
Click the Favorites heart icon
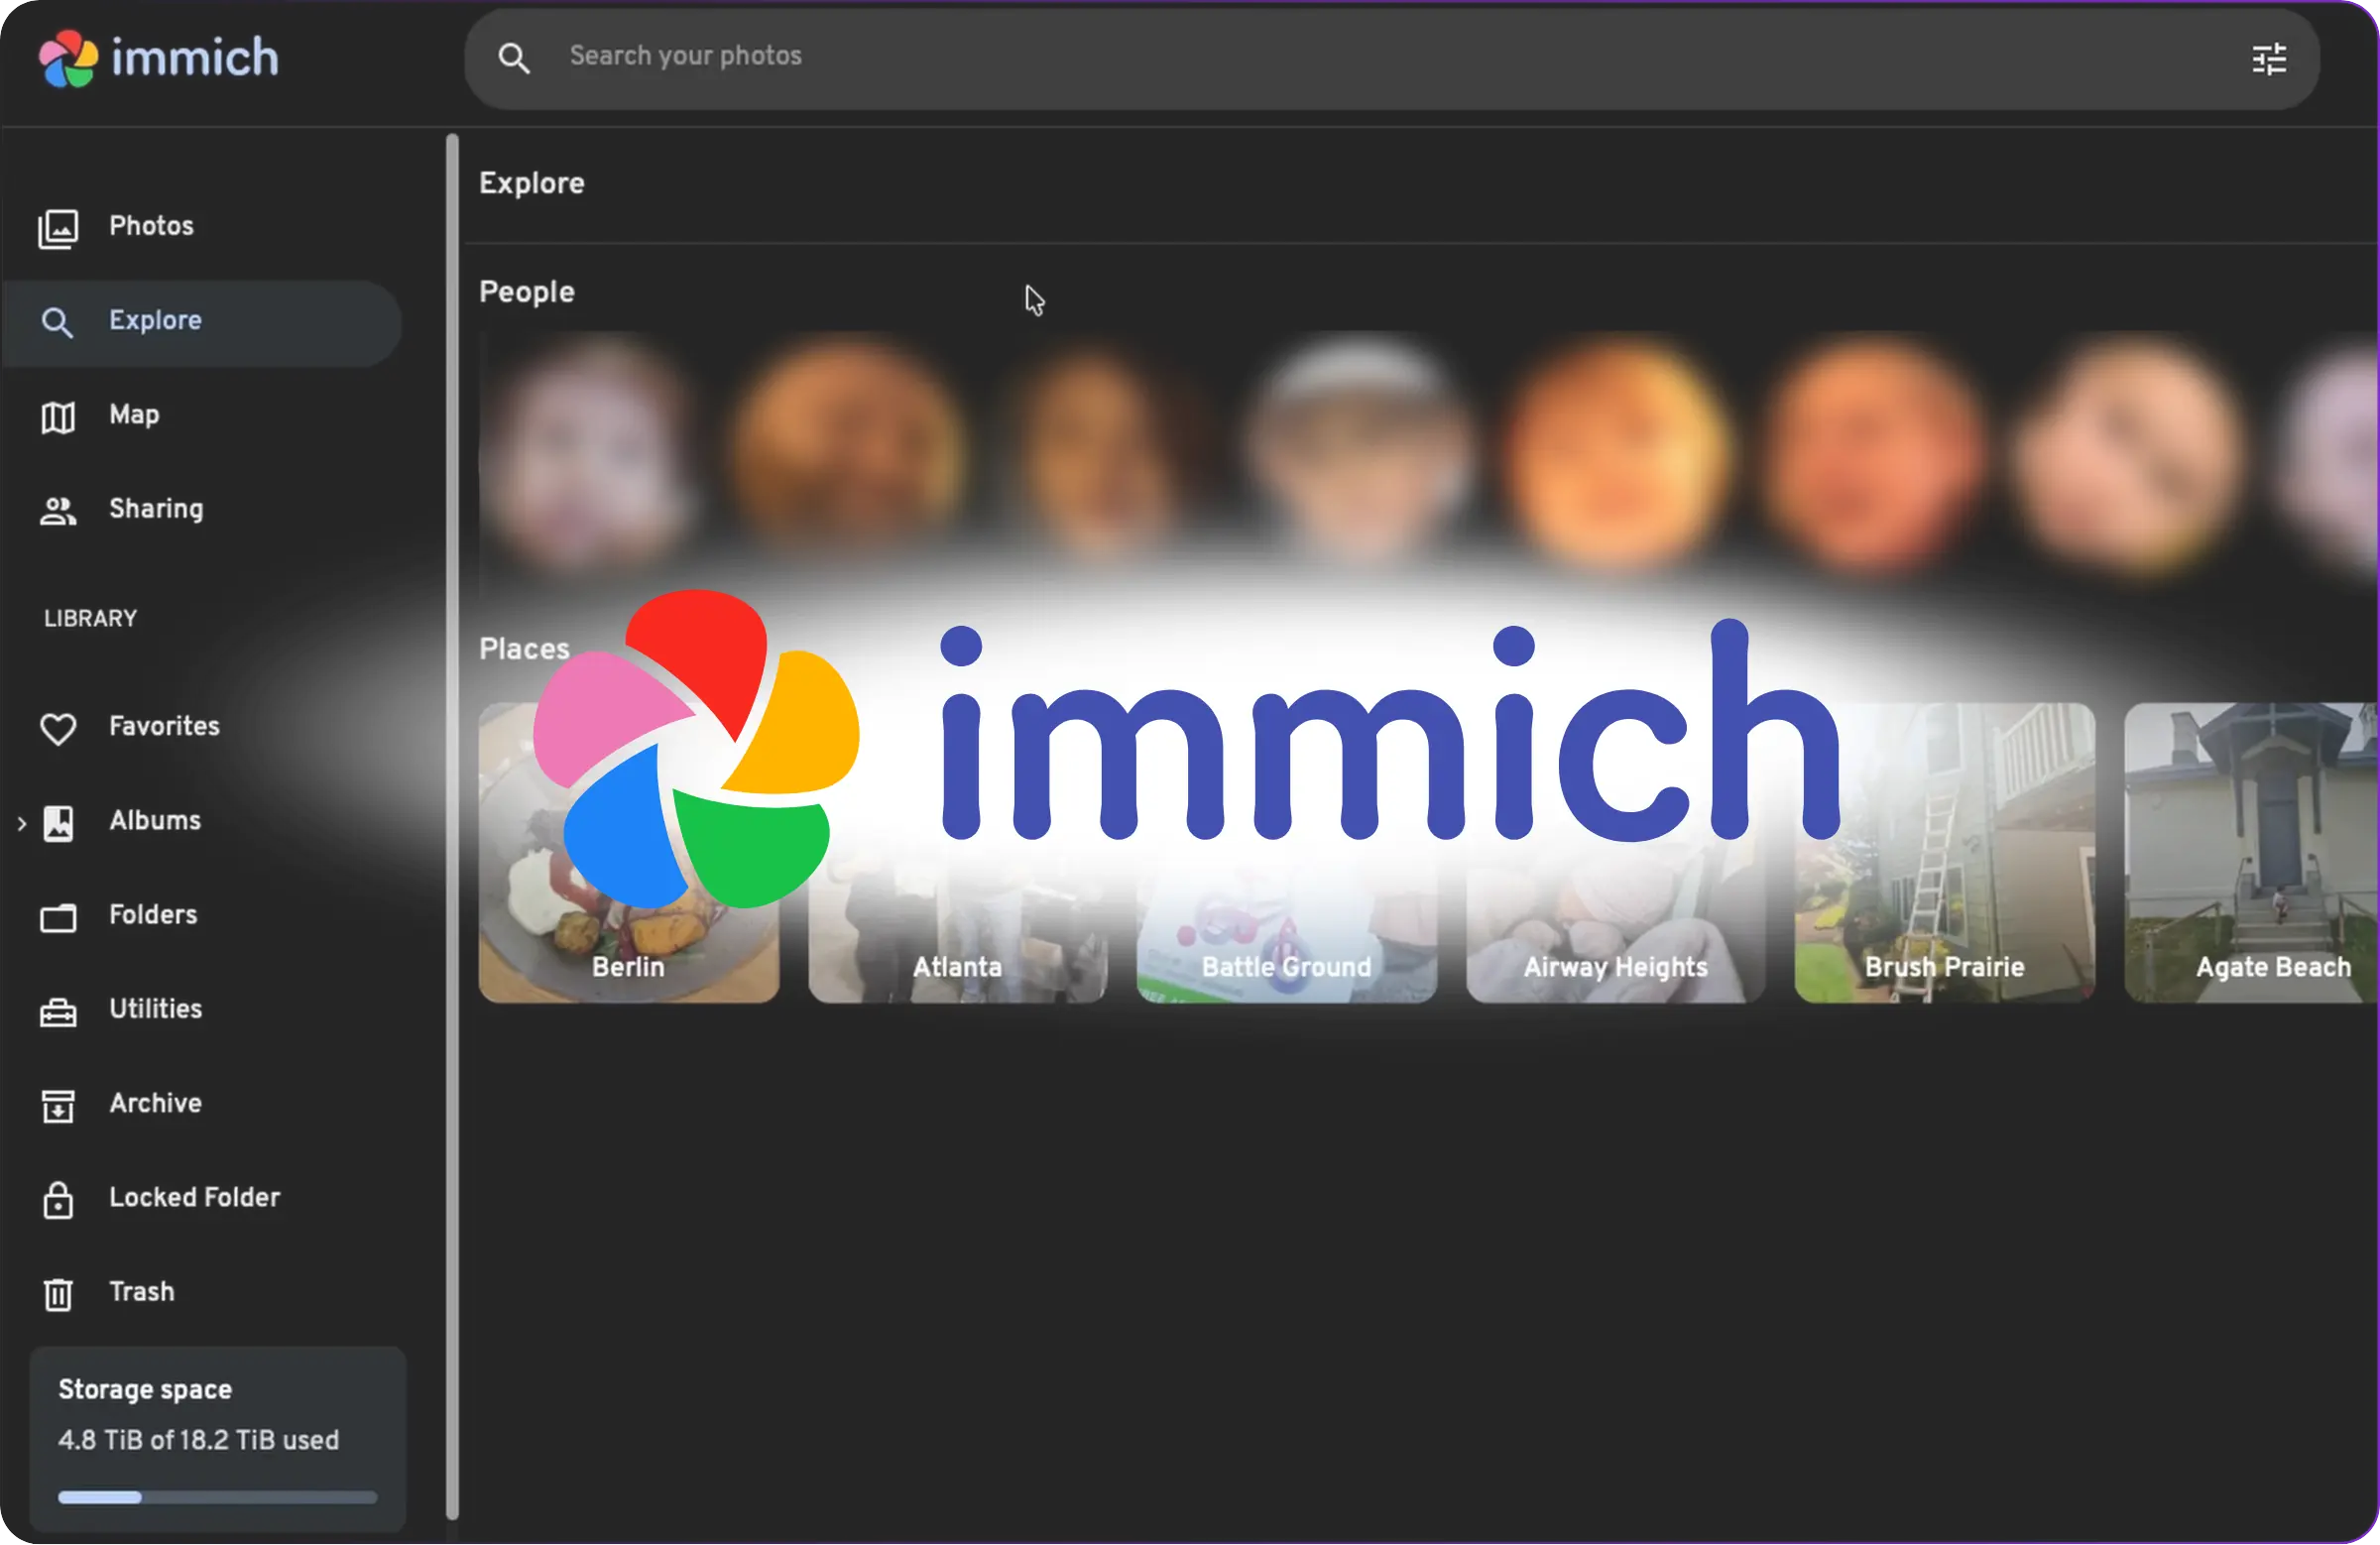[58, 729]
